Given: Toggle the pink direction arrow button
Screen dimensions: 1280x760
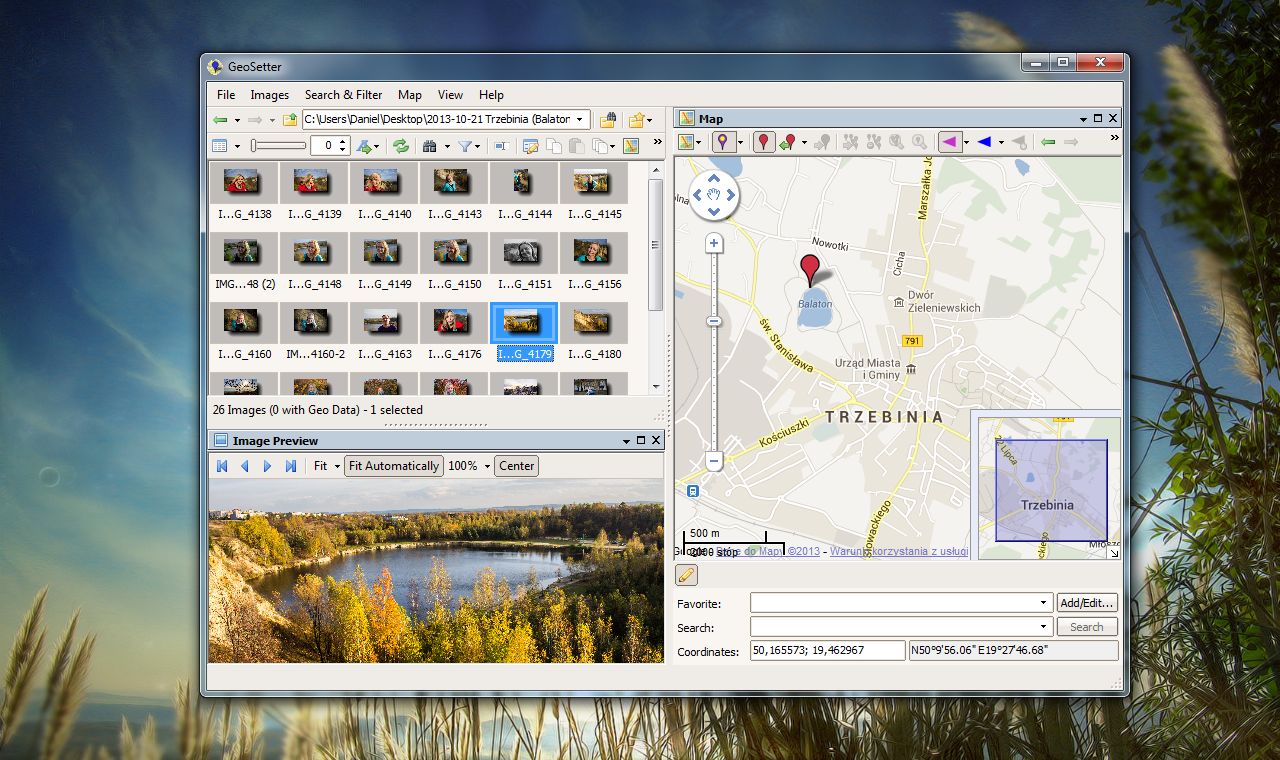Looking at the screenshot, I should point(952,142).
